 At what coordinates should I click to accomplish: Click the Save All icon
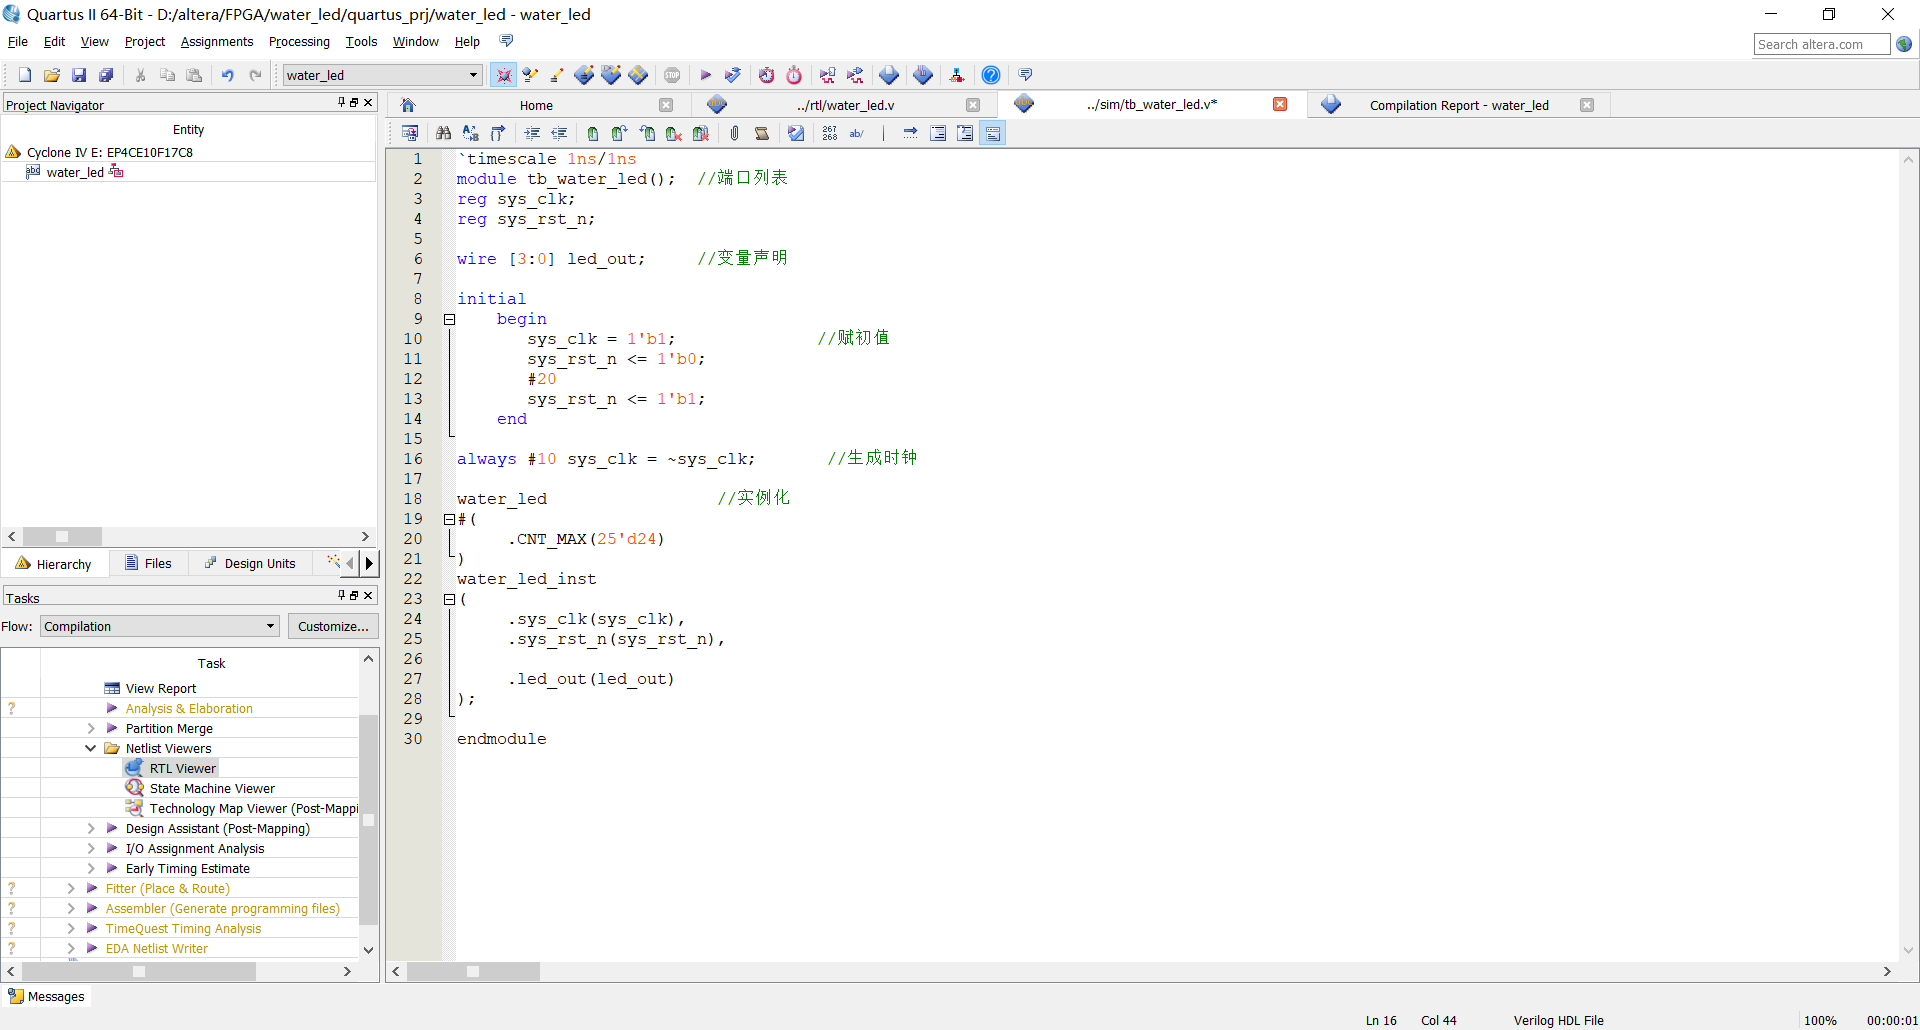(106, 75)
